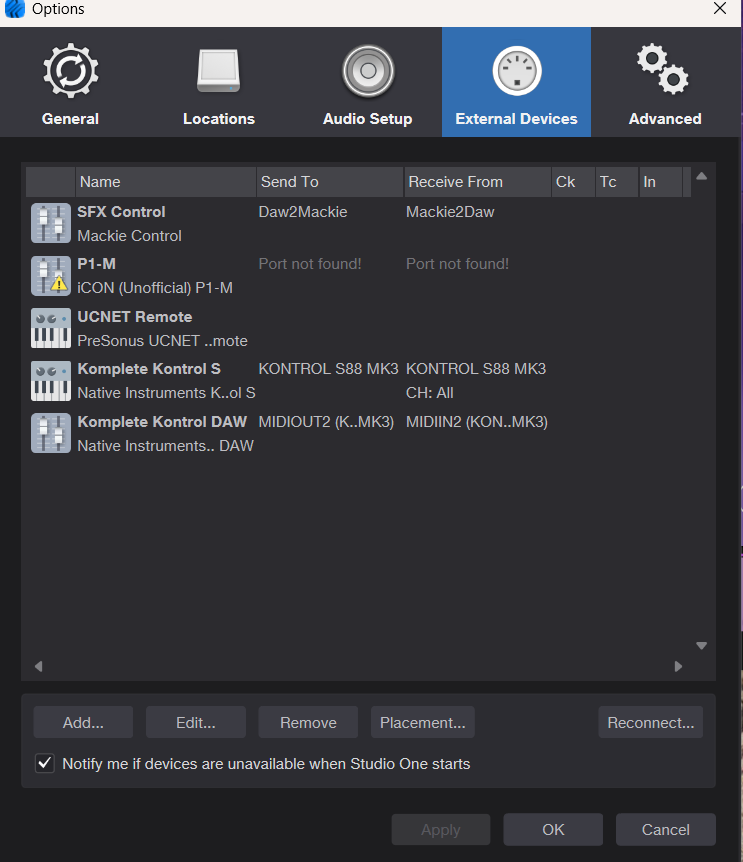Click the device list scroll up arrow
Screen dimensions: 743x862
point(701,176)
